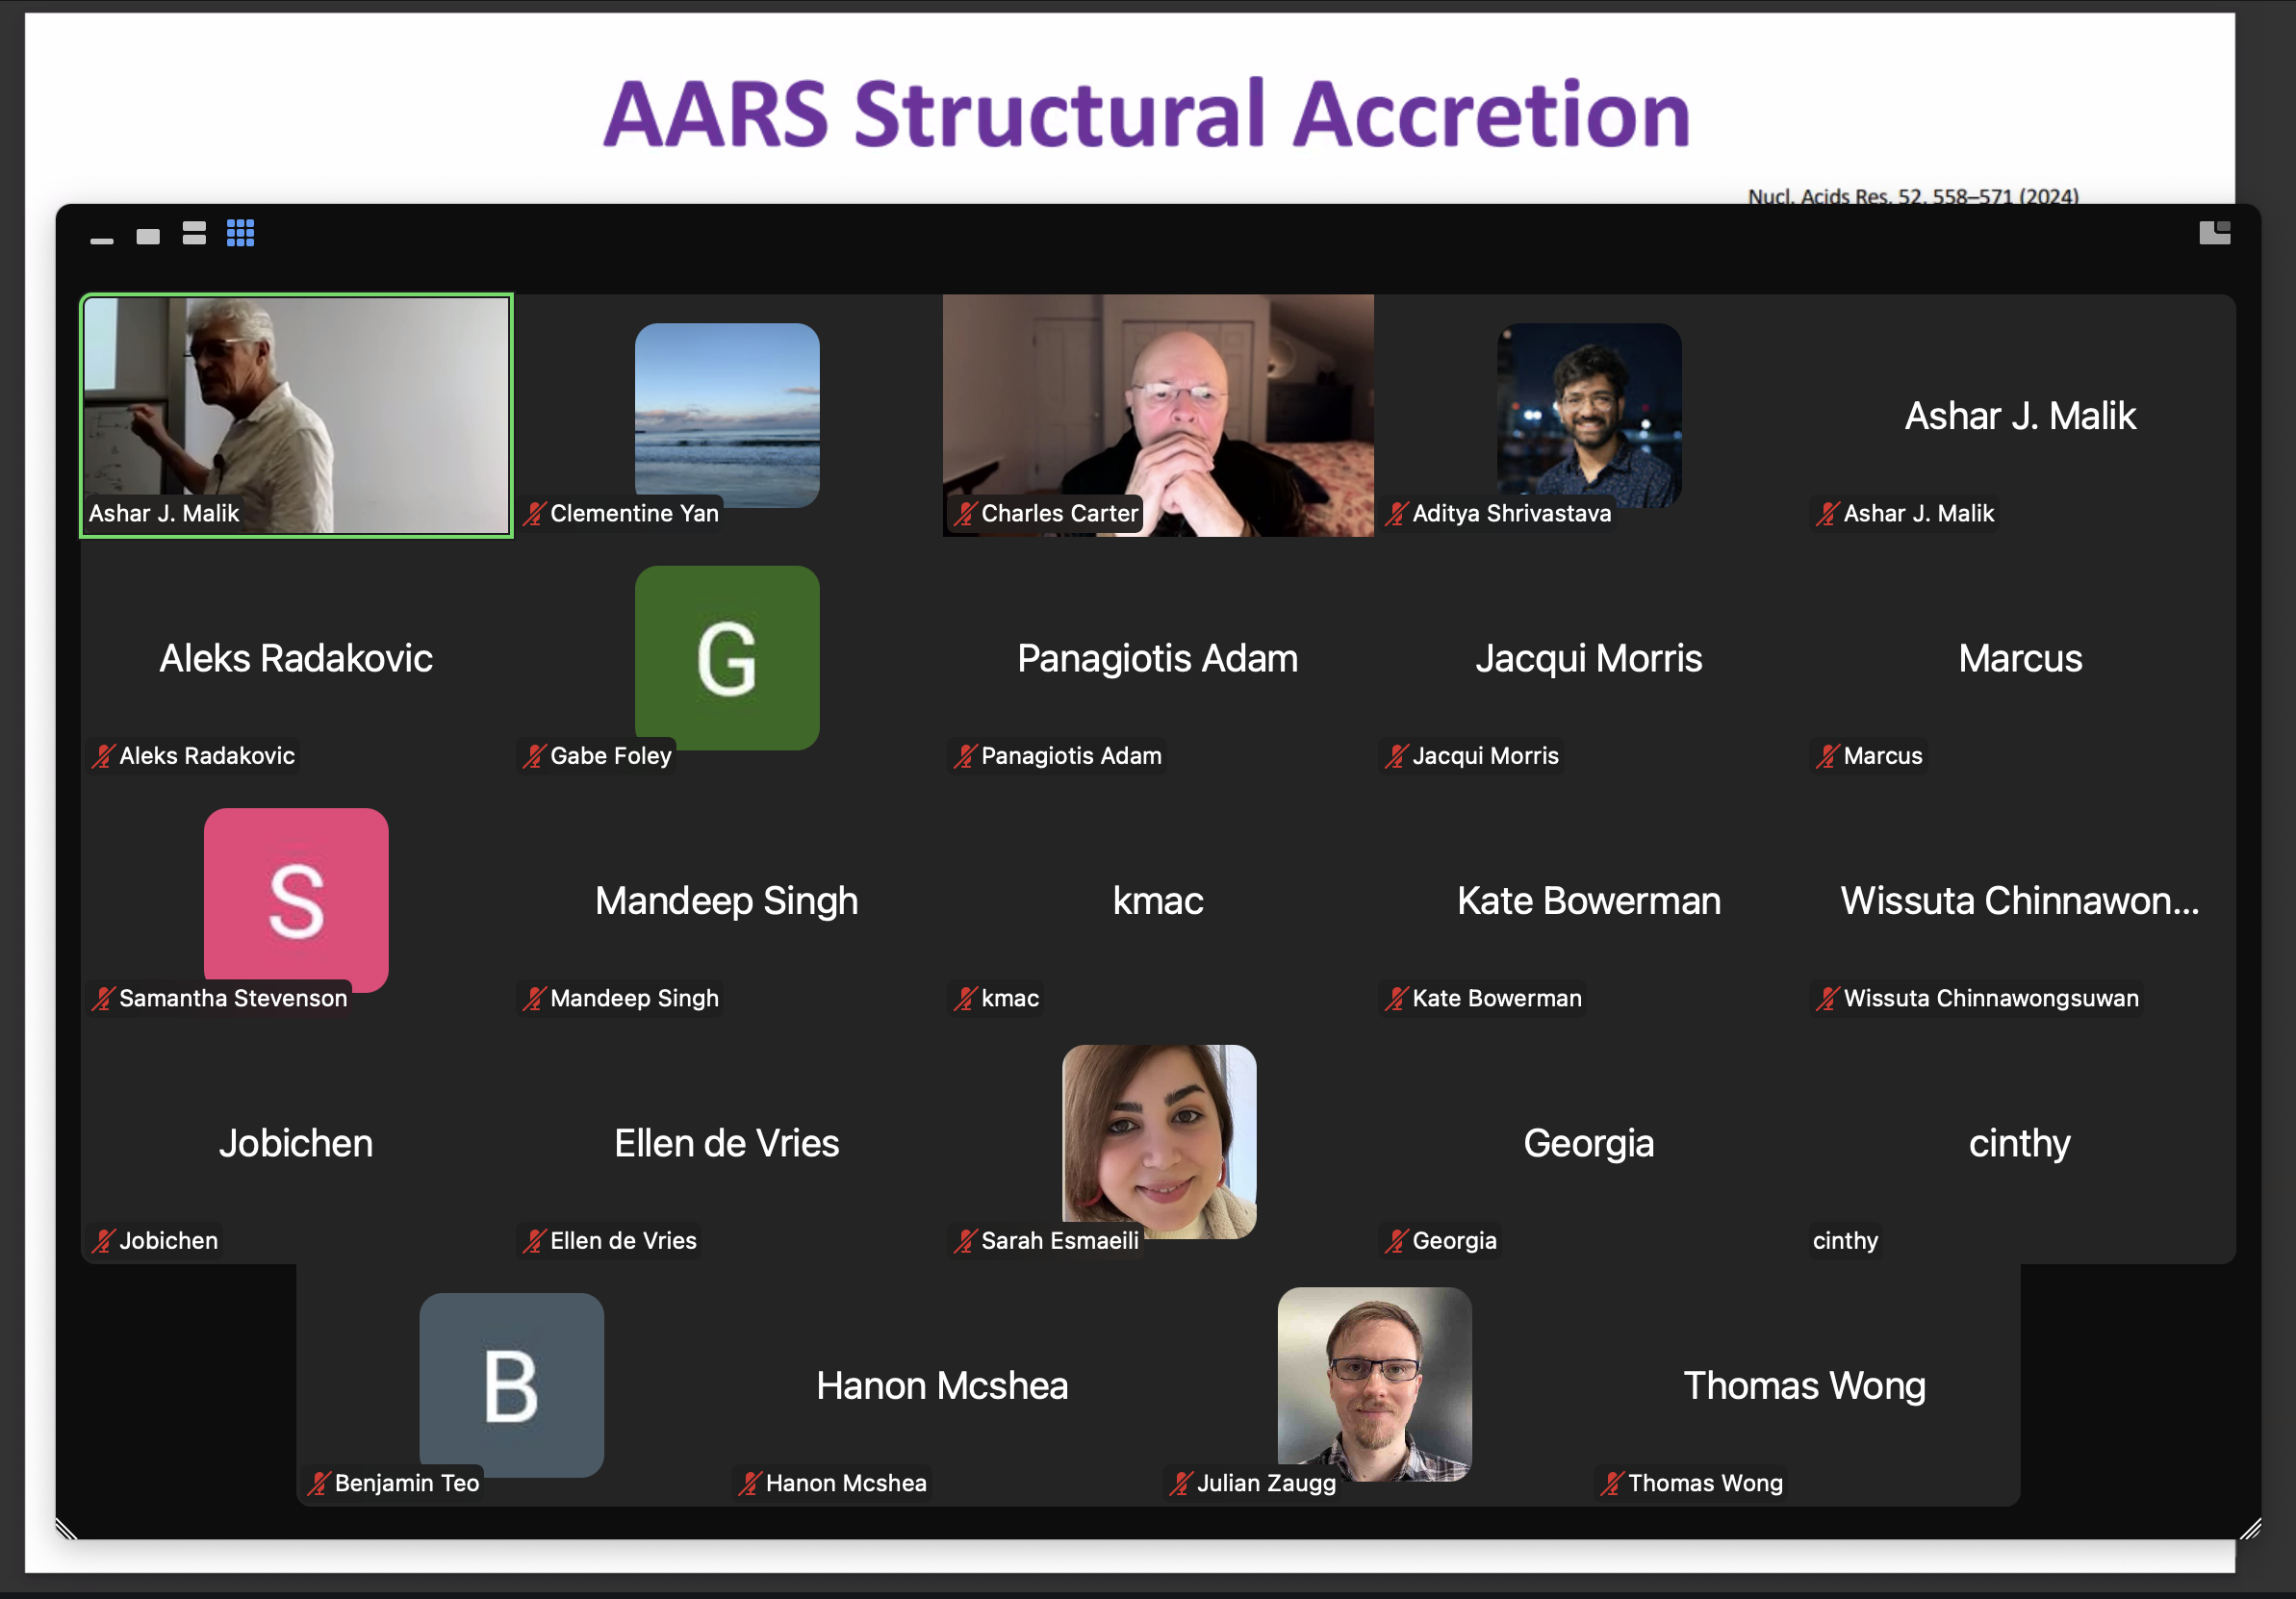Click the Wissuta Chinnawongsuwan name label
The image size is (2296, 1599).
[1990, 998]
